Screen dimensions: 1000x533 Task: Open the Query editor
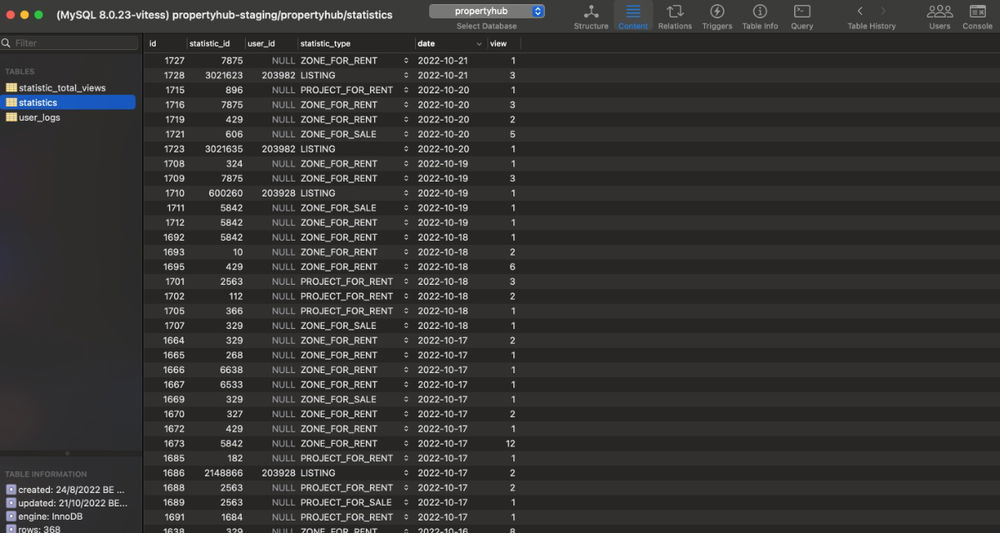coord(802,15)
